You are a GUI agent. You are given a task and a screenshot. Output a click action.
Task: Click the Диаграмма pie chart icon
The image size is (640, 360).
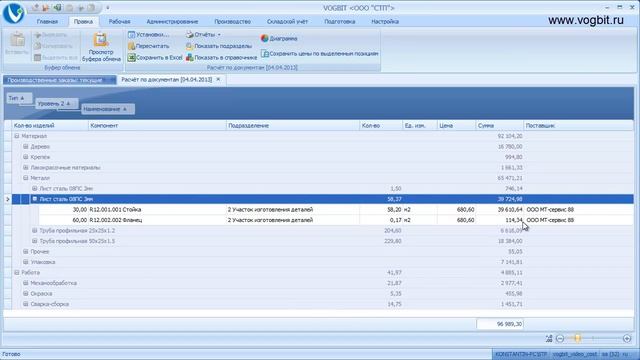click(264, 38)
